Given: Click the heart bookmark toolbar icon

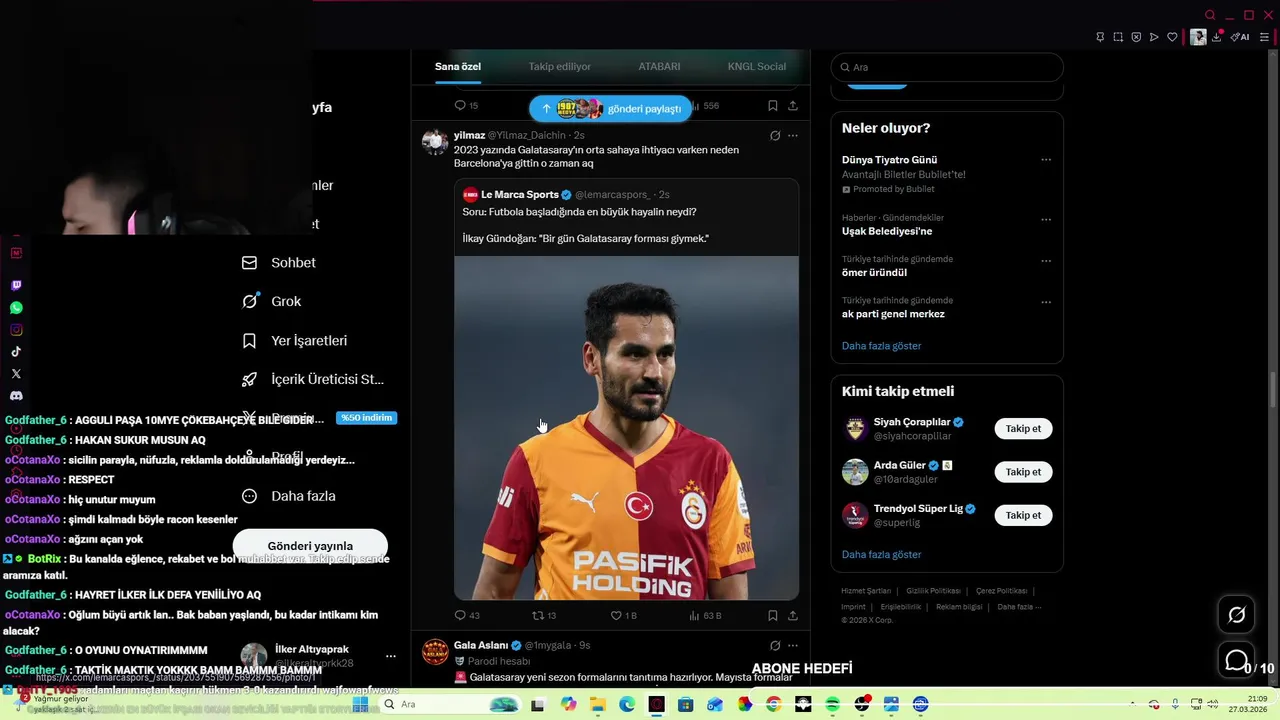Looking at the screenshot, I should [x=1172, y=37].
